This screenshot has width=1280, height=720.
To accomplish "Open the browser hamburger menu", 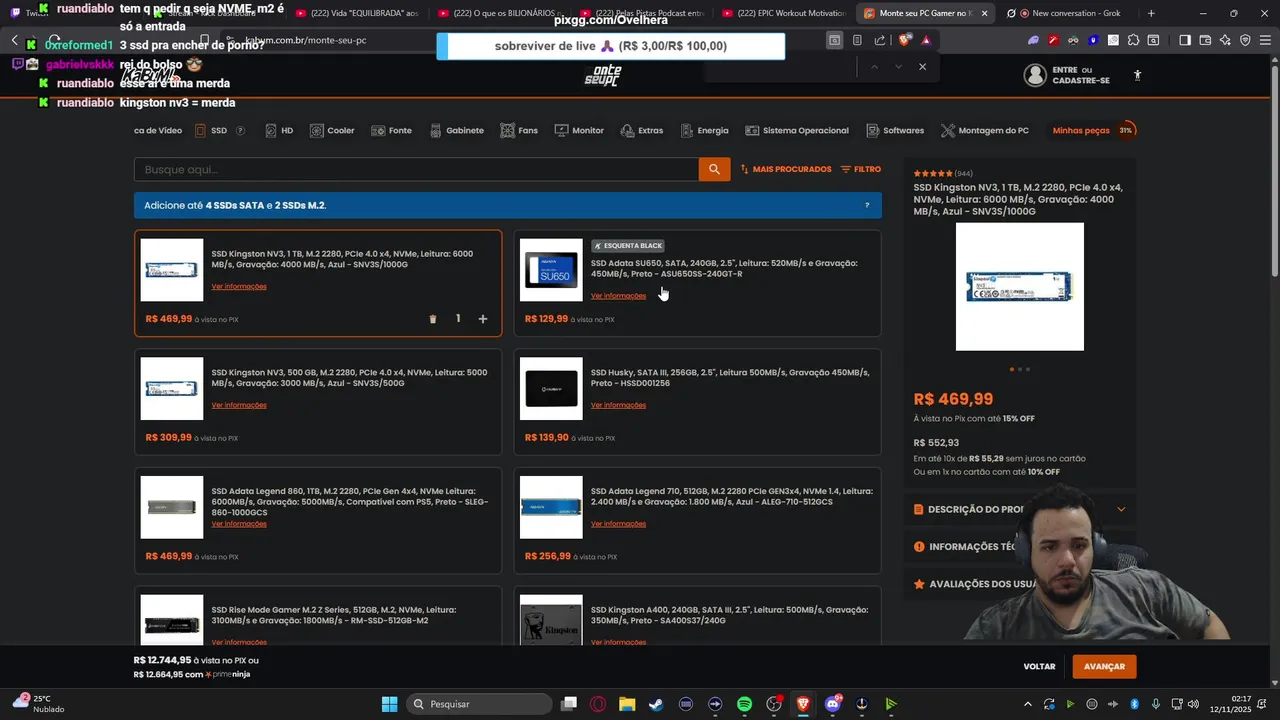I will coord(1264,40).
